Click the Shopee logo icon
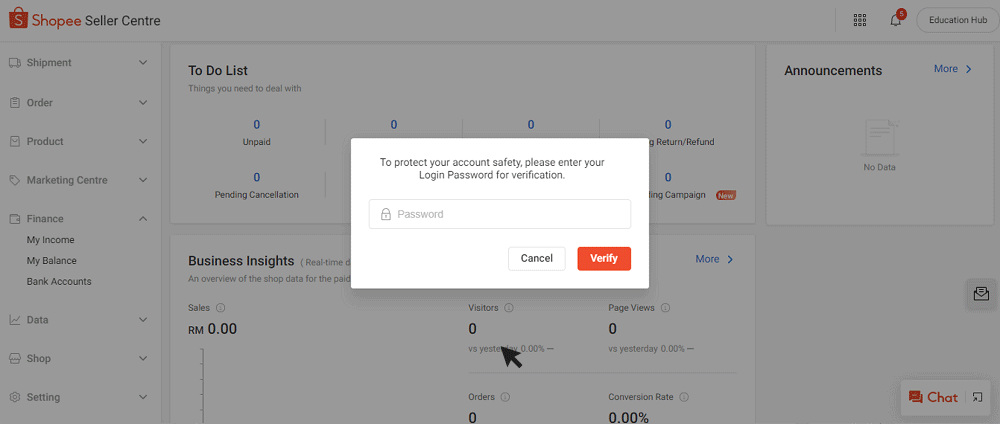1000x424 pixels. [x=17, y=20]
